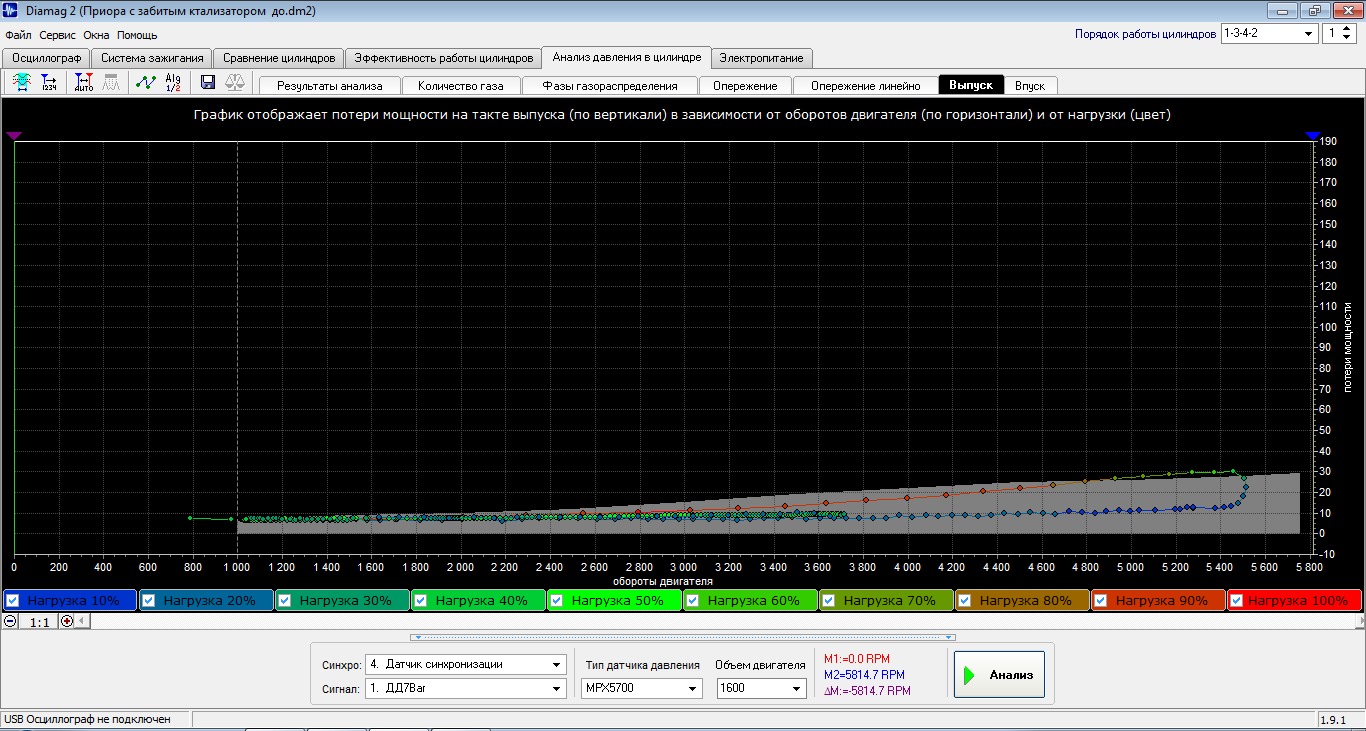Toggle the Нагрузка 90% checkbox
The image size is (1366, 731).
(1100, 601)
